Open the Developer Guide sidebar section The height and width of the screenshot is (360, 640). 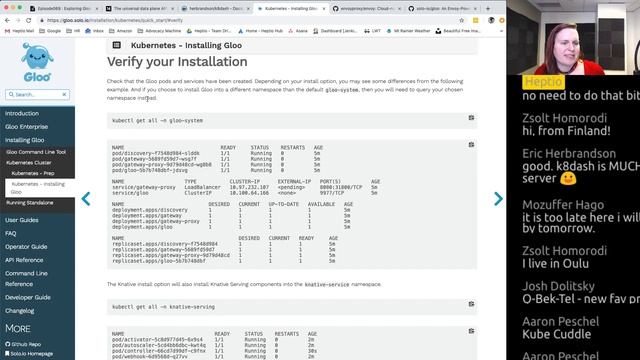(x=28, y=297)
